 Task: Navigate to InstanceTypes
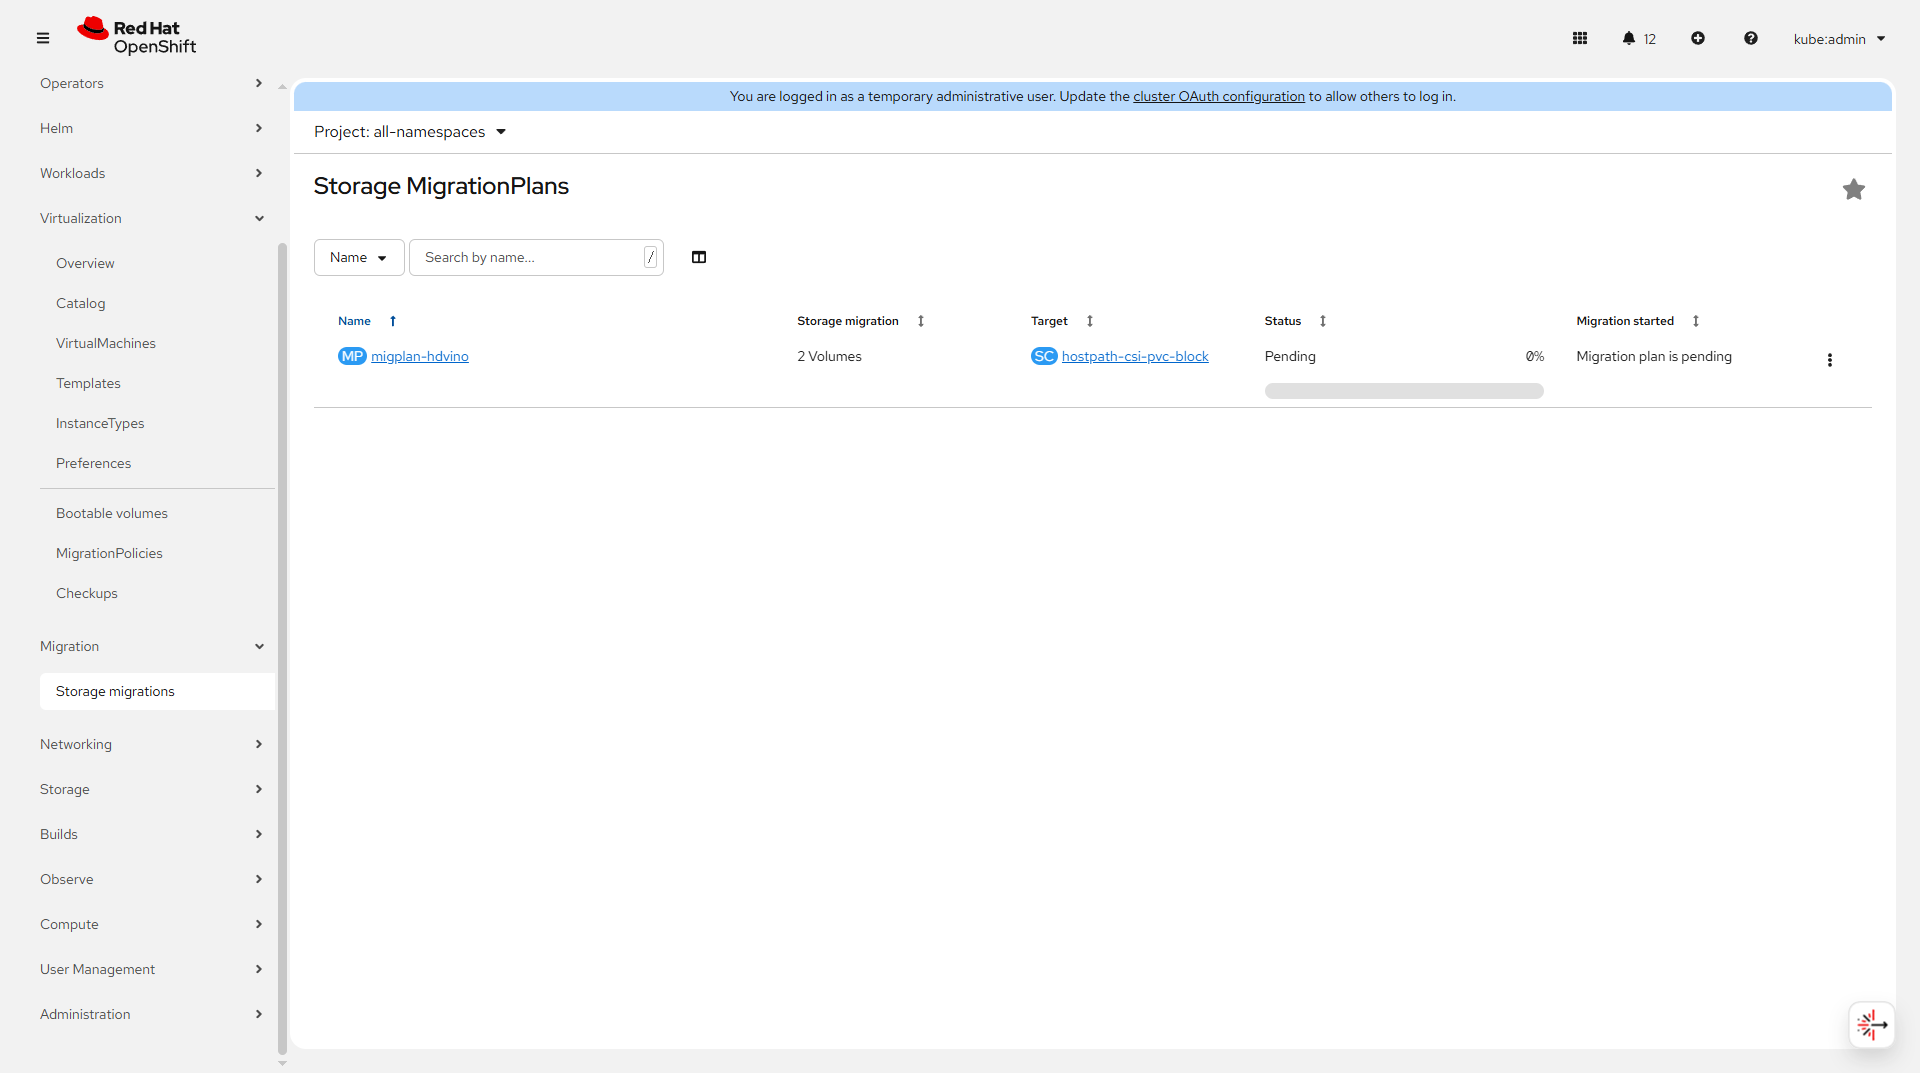coord(100,423)
